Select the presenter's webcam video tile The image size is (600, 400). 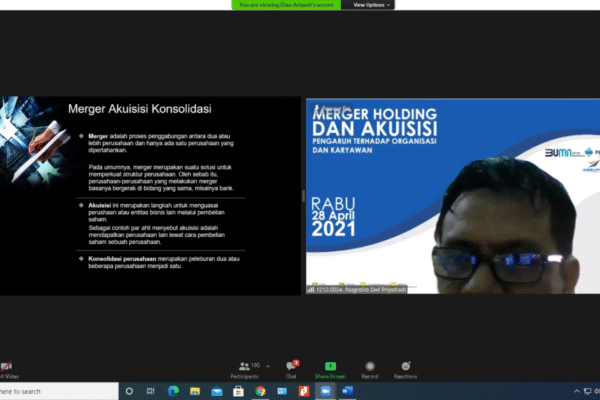pyautogui.click(x=452, y=195)
